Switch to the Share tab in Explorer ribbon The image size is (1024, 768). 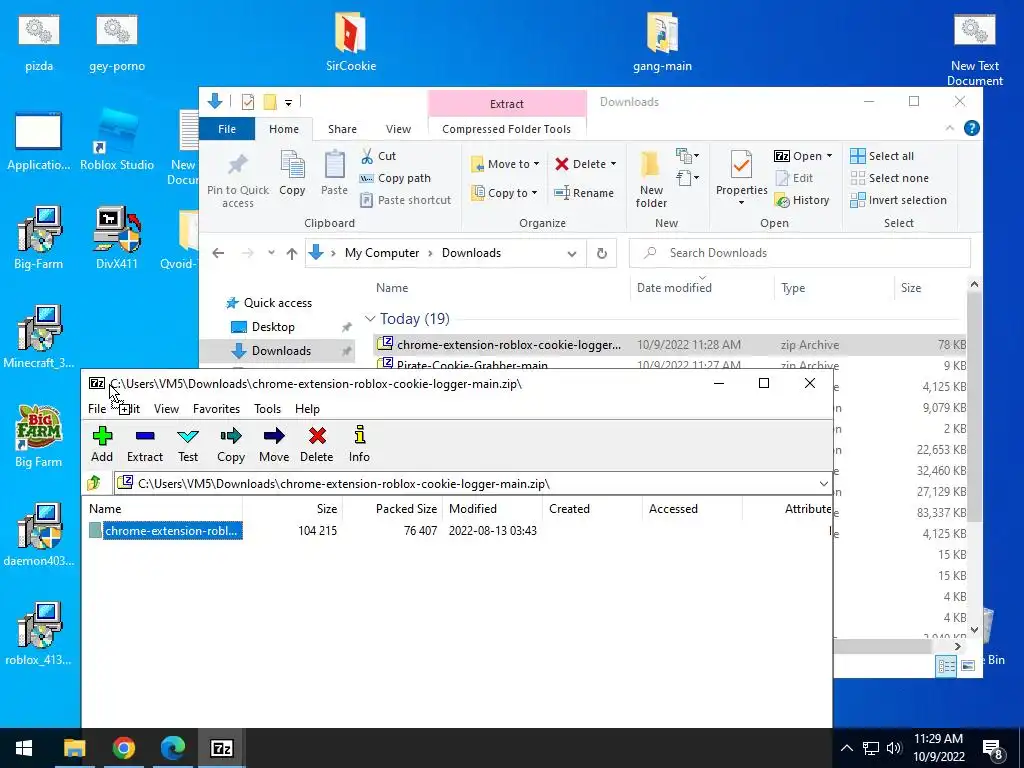click(x=342, y=129)
